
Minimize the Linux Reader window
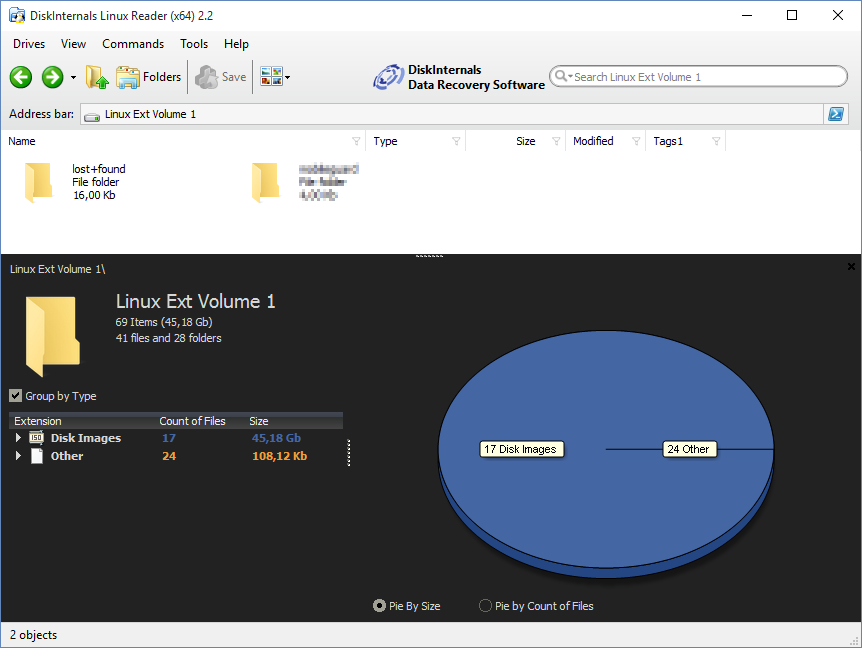click(x=747, y=15)
